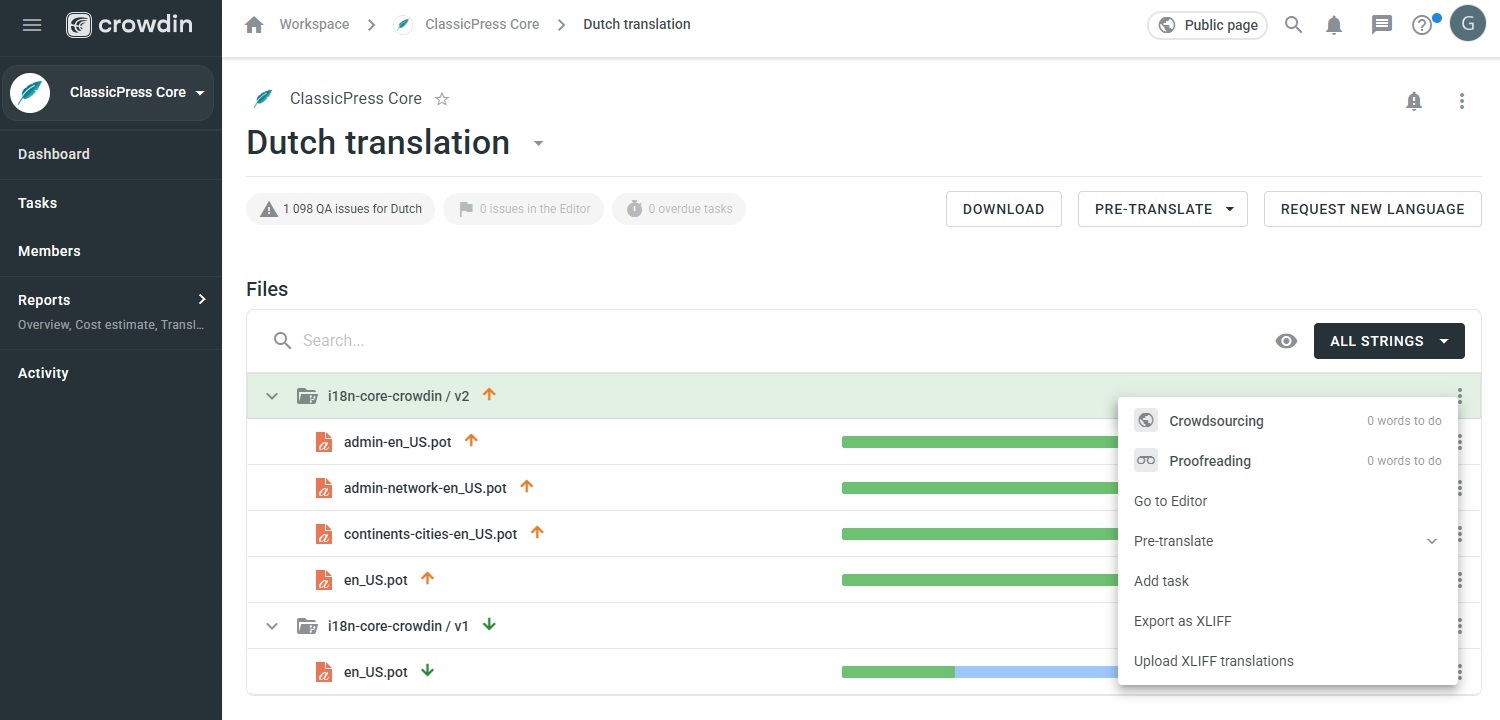The width and height of the screenshot is (1500, 720).
Task: Star the ClassicPress Core project
Action: point(442,98)
